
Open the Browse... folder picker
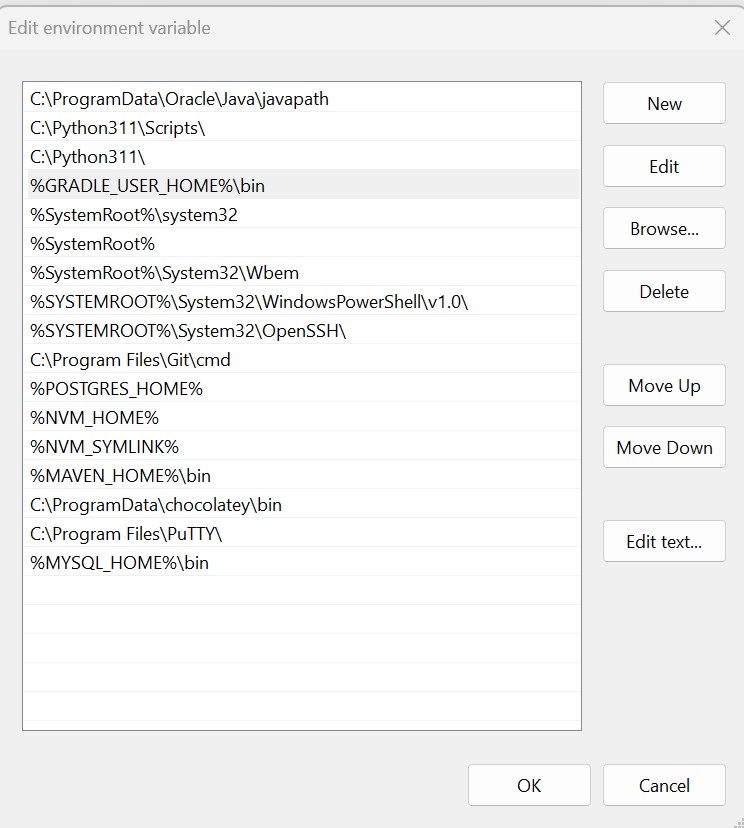click(664, 229)
